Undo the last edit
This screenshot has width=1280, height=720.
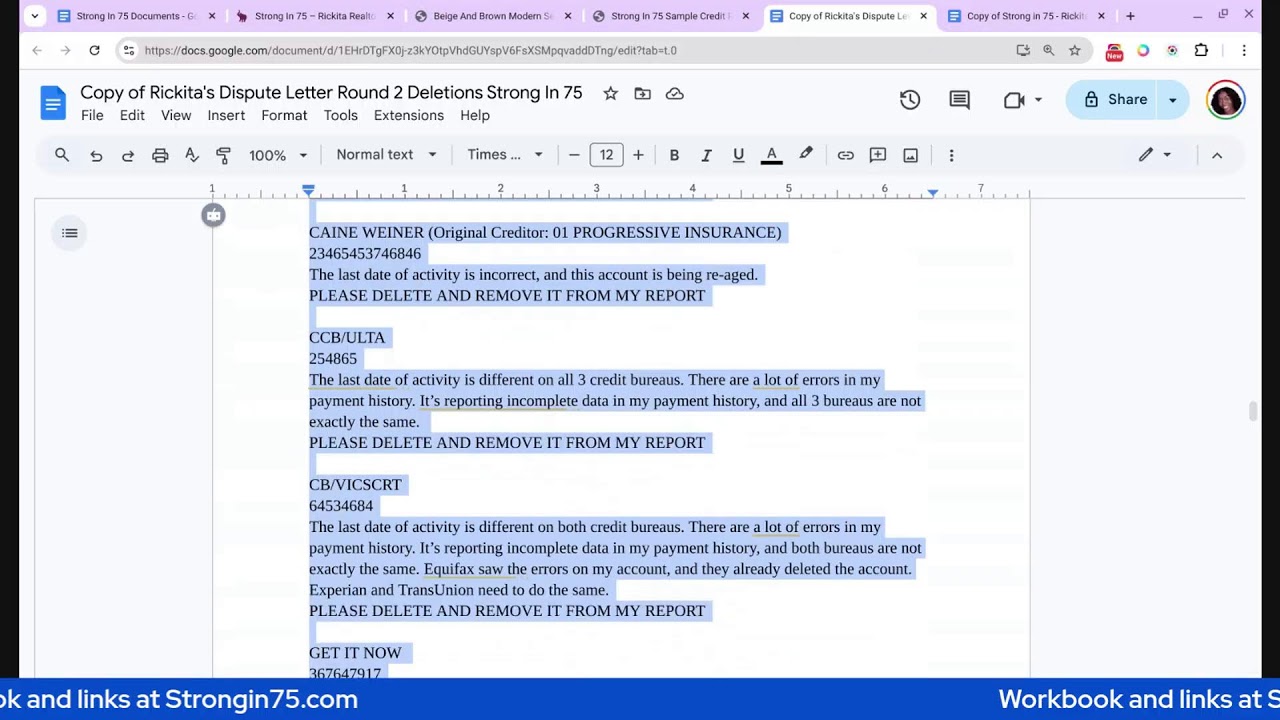96,155
